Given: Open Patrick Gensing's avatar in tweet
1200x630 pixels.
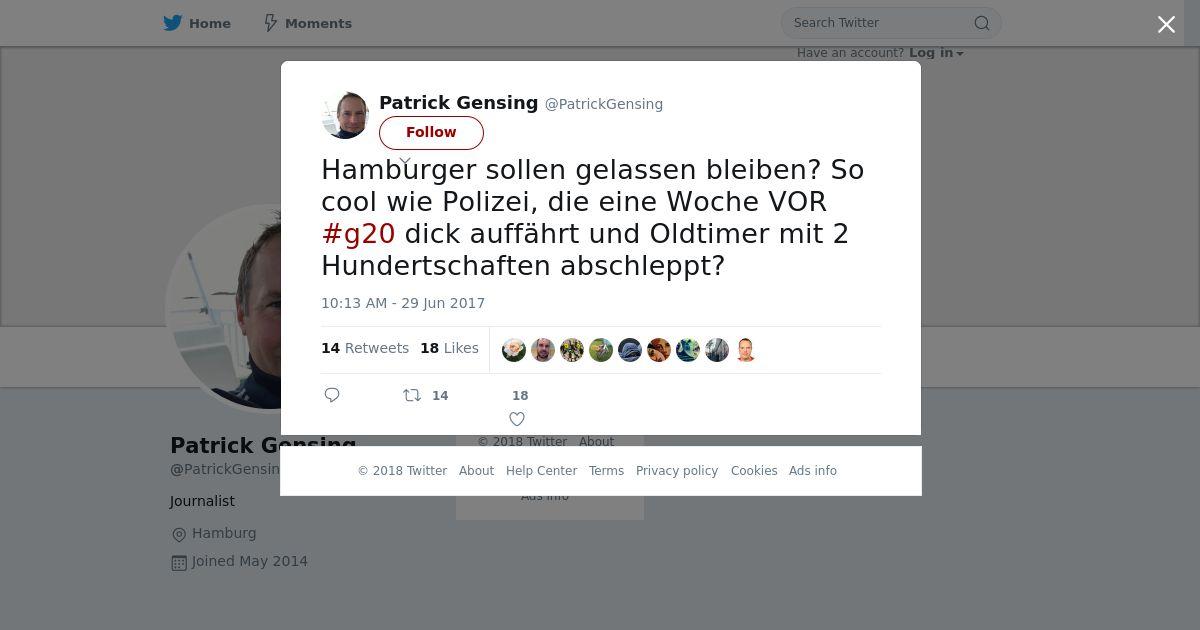Looking at the screenshot, I should 345,115.
